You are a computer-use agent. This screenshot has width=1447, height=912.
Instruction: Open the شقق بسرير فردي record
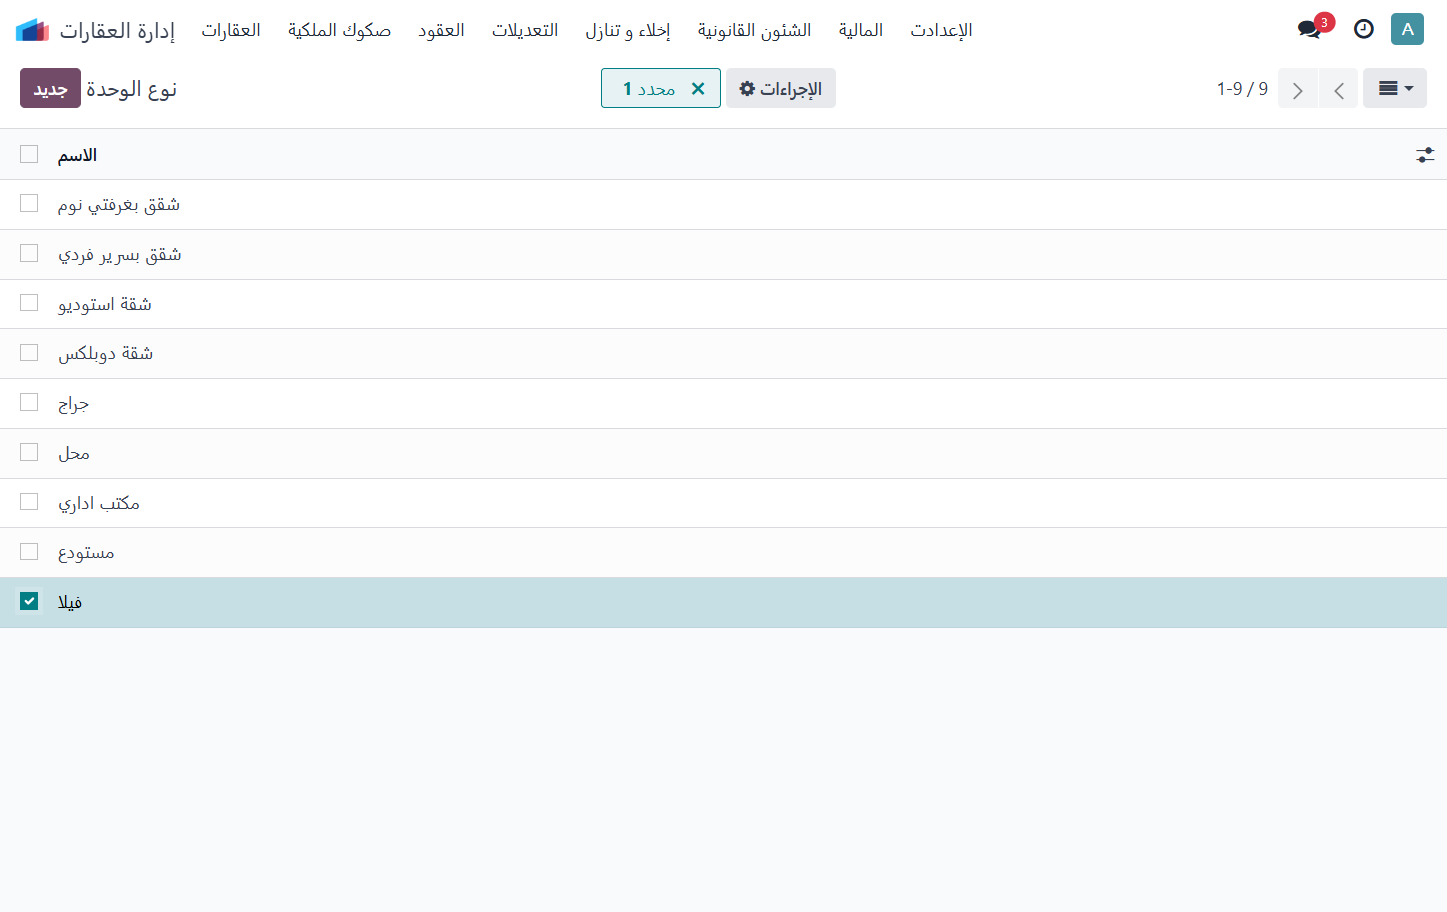pyautogui.click(x=120, y=255)
